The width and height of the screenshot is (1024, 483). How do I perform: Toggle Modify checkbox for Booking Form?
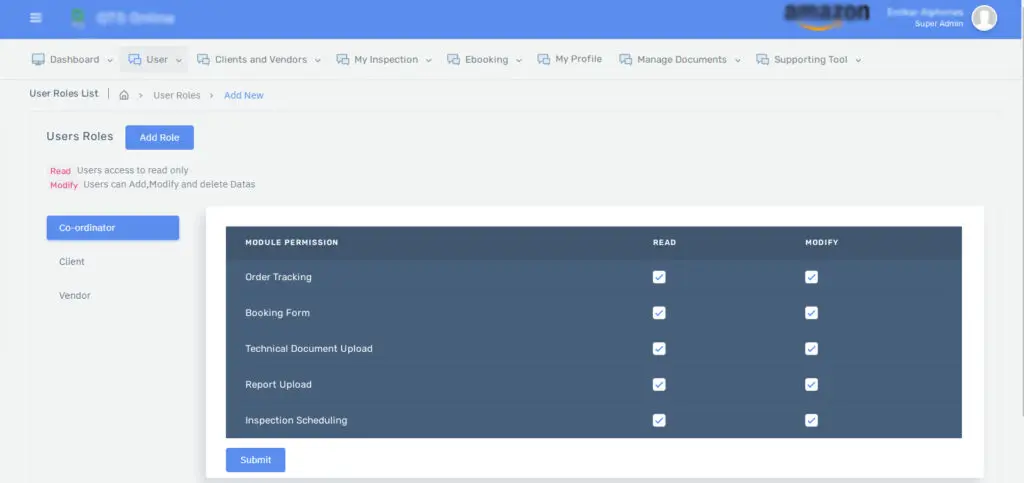[811, 313]
